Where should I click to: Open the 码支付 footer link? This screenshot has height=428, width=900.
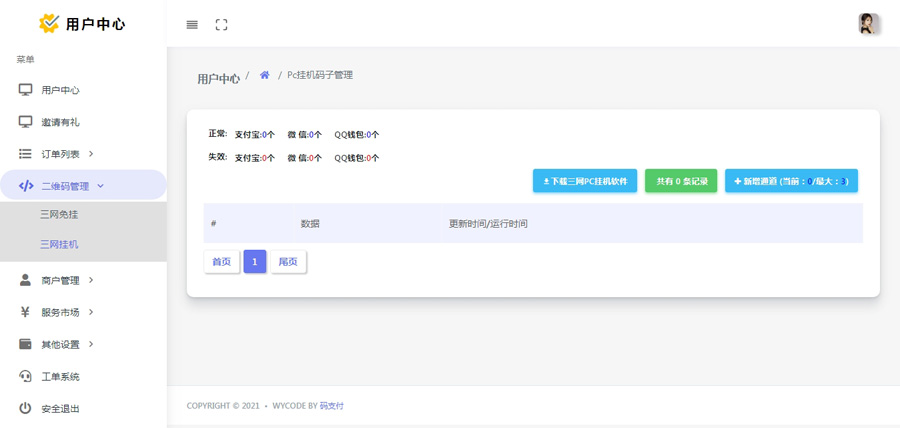[331, 406]
